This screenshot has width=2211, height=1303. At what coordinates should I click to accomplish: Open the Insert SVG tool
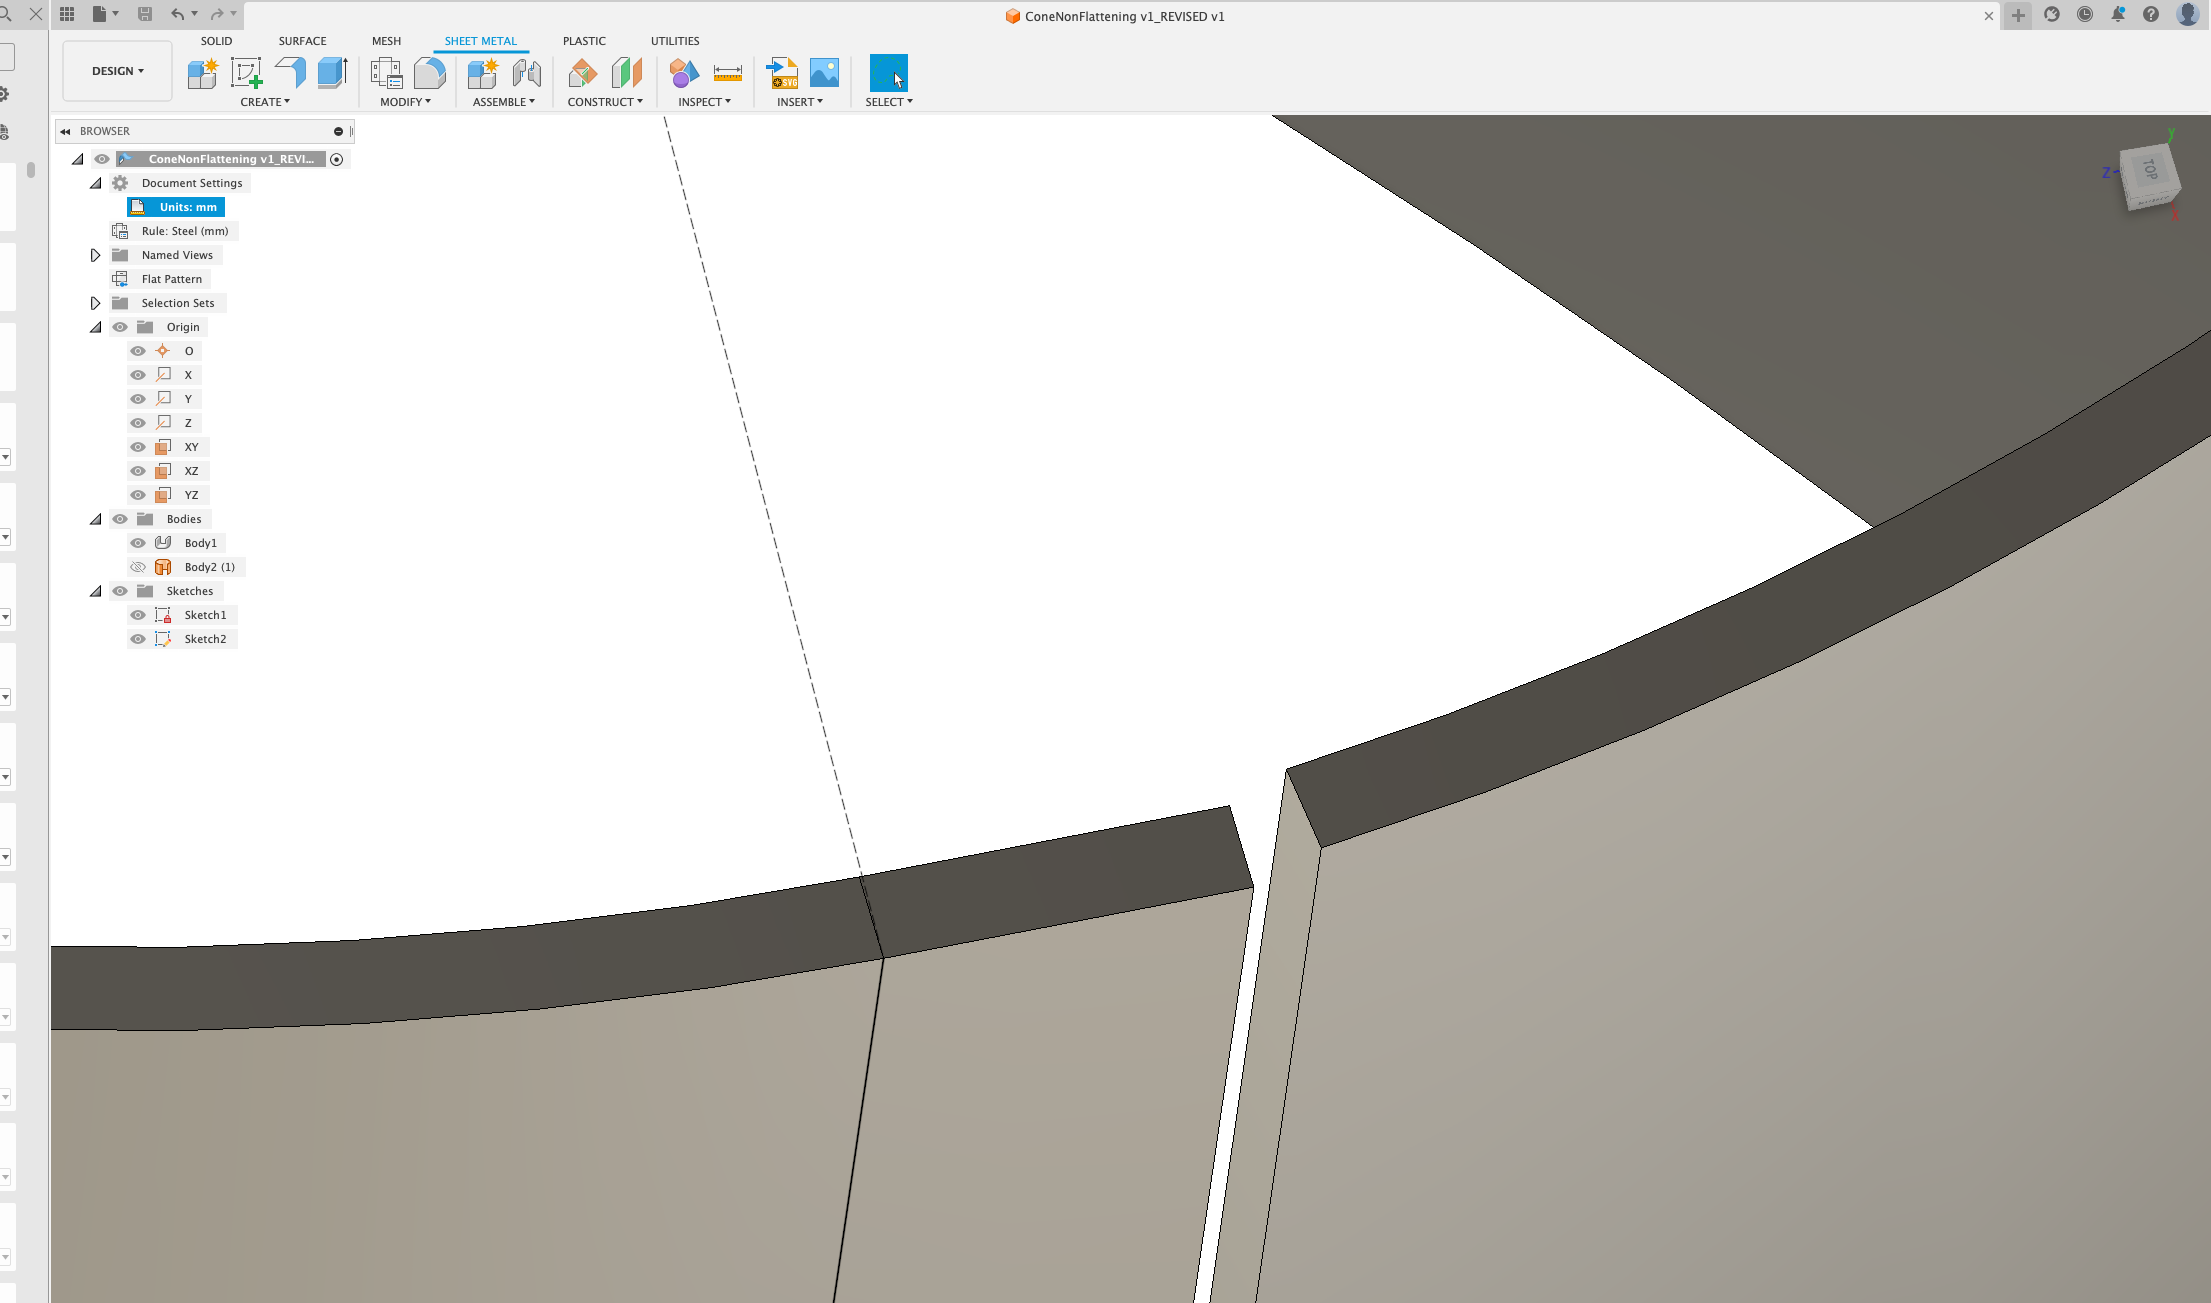[781, 72]
